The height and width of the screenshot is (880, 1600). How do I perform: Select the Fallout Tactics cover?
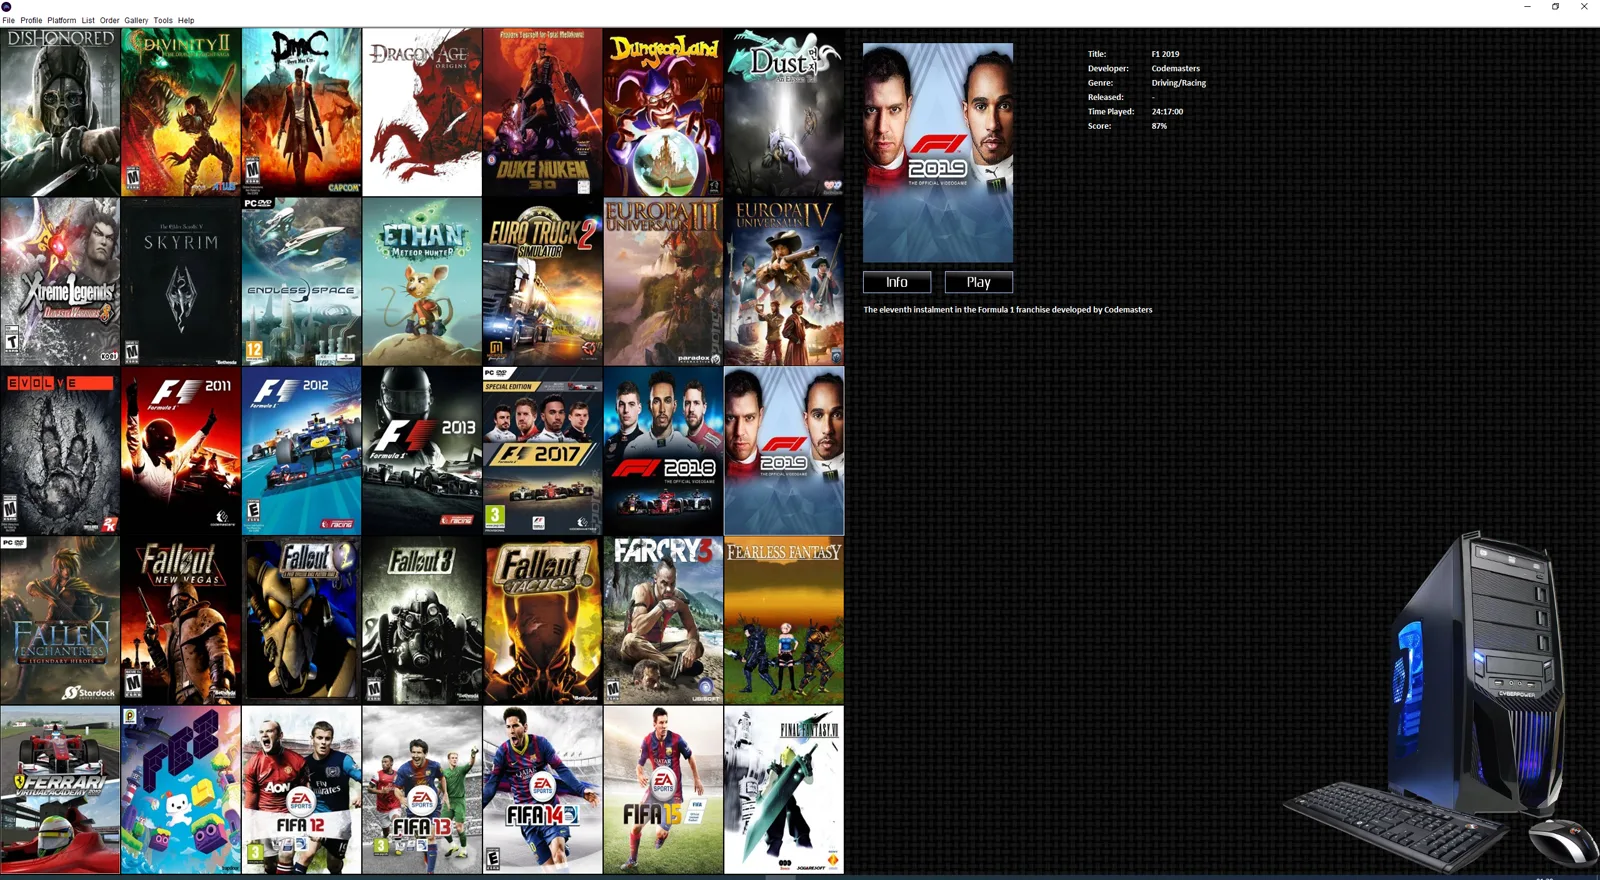tap(543, 620)
